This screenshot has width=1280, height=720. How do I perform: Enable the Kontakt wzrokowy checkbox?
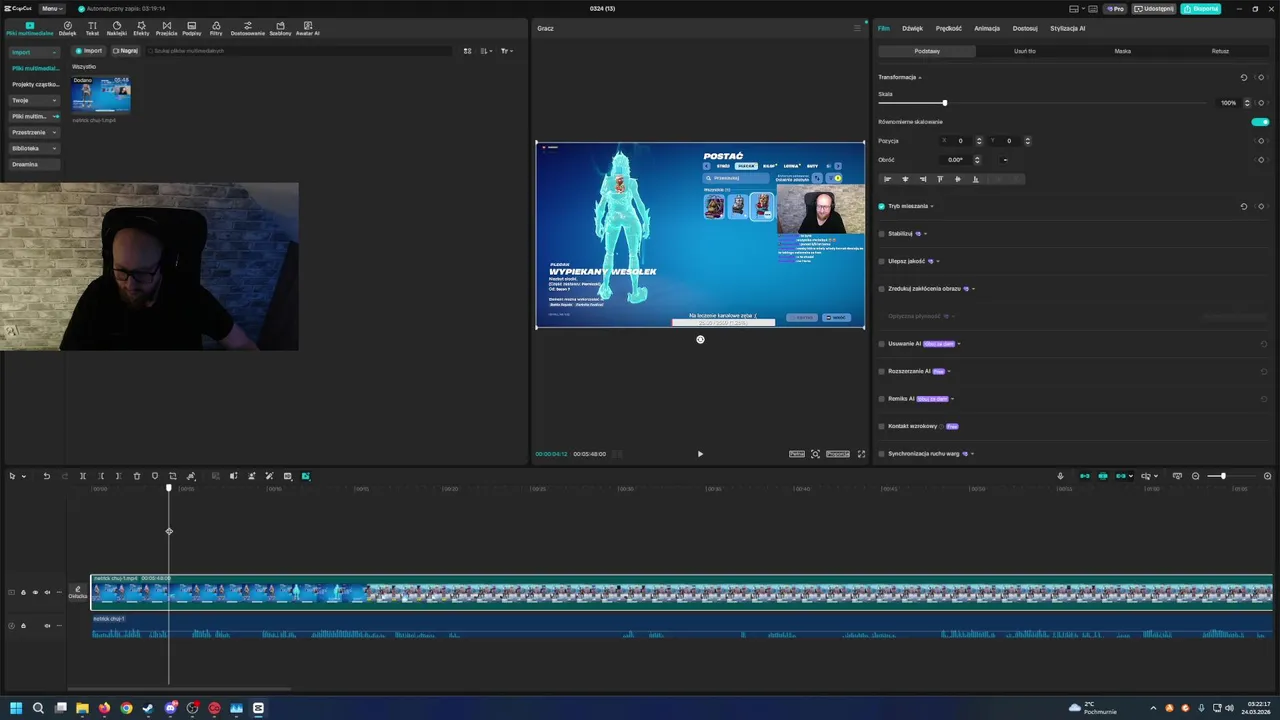[x=881, y=426]
